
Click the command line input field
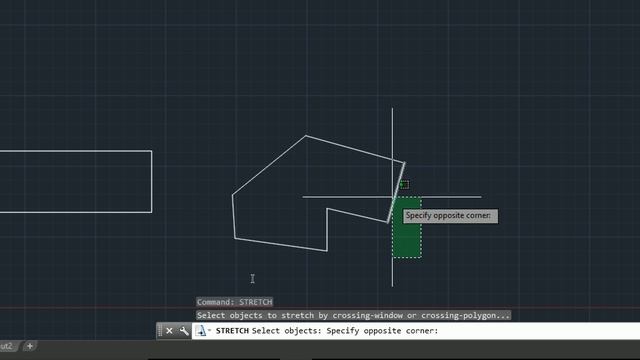(x=416, y=331)
